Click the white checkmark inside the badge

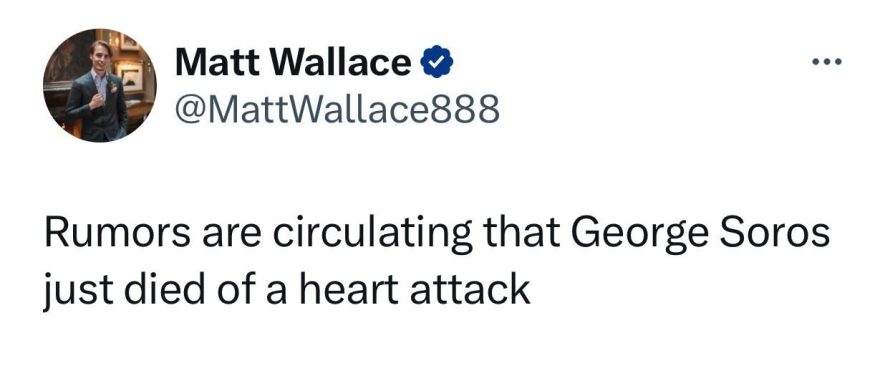tap(437, 62)
